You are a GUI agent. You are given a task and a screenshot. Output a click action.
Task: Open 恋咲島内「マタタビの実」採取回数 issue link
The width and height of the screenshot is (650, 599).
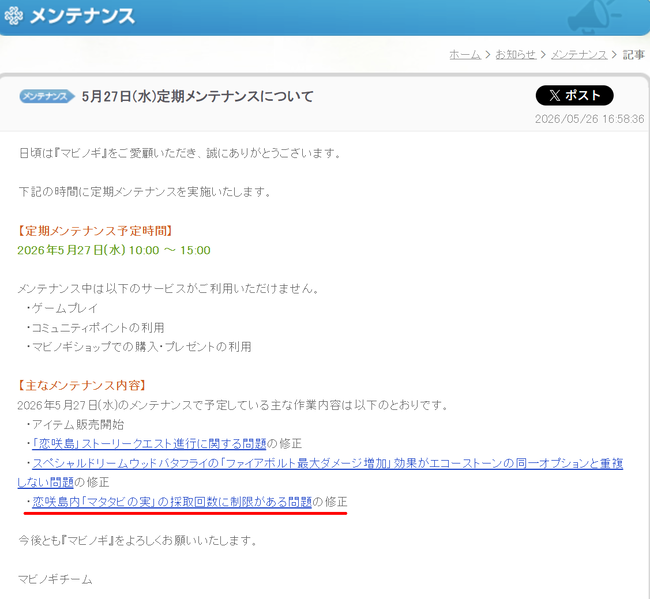172,502
